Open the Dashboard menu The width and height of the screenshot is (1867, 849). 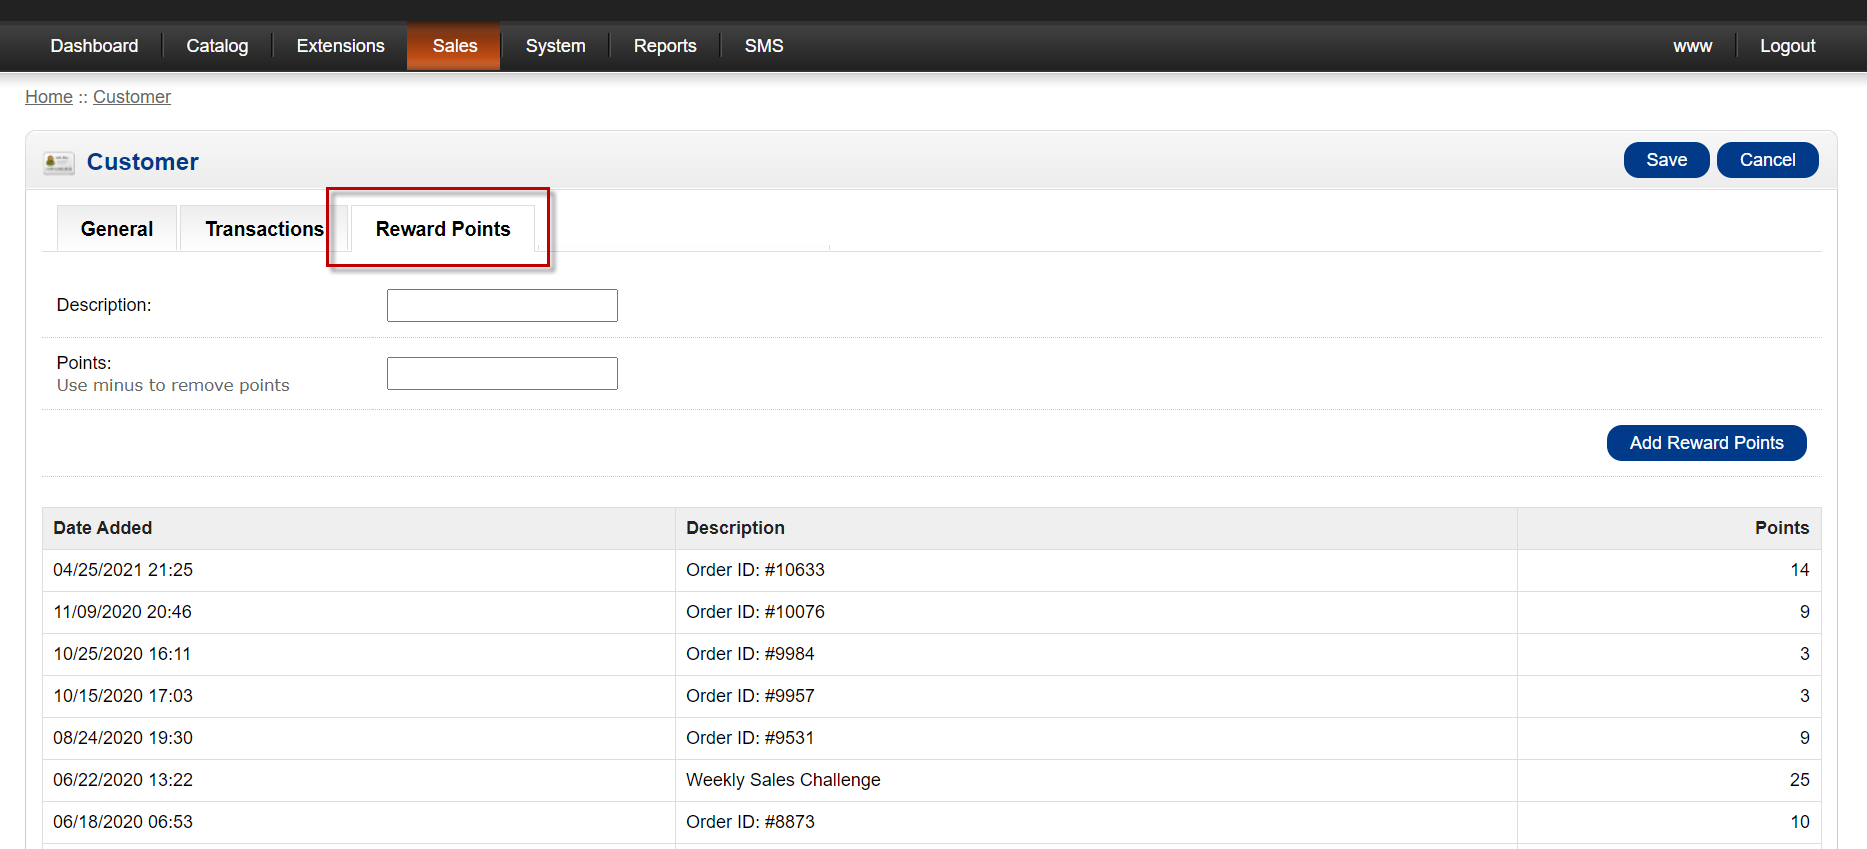(x=94, y=46)
